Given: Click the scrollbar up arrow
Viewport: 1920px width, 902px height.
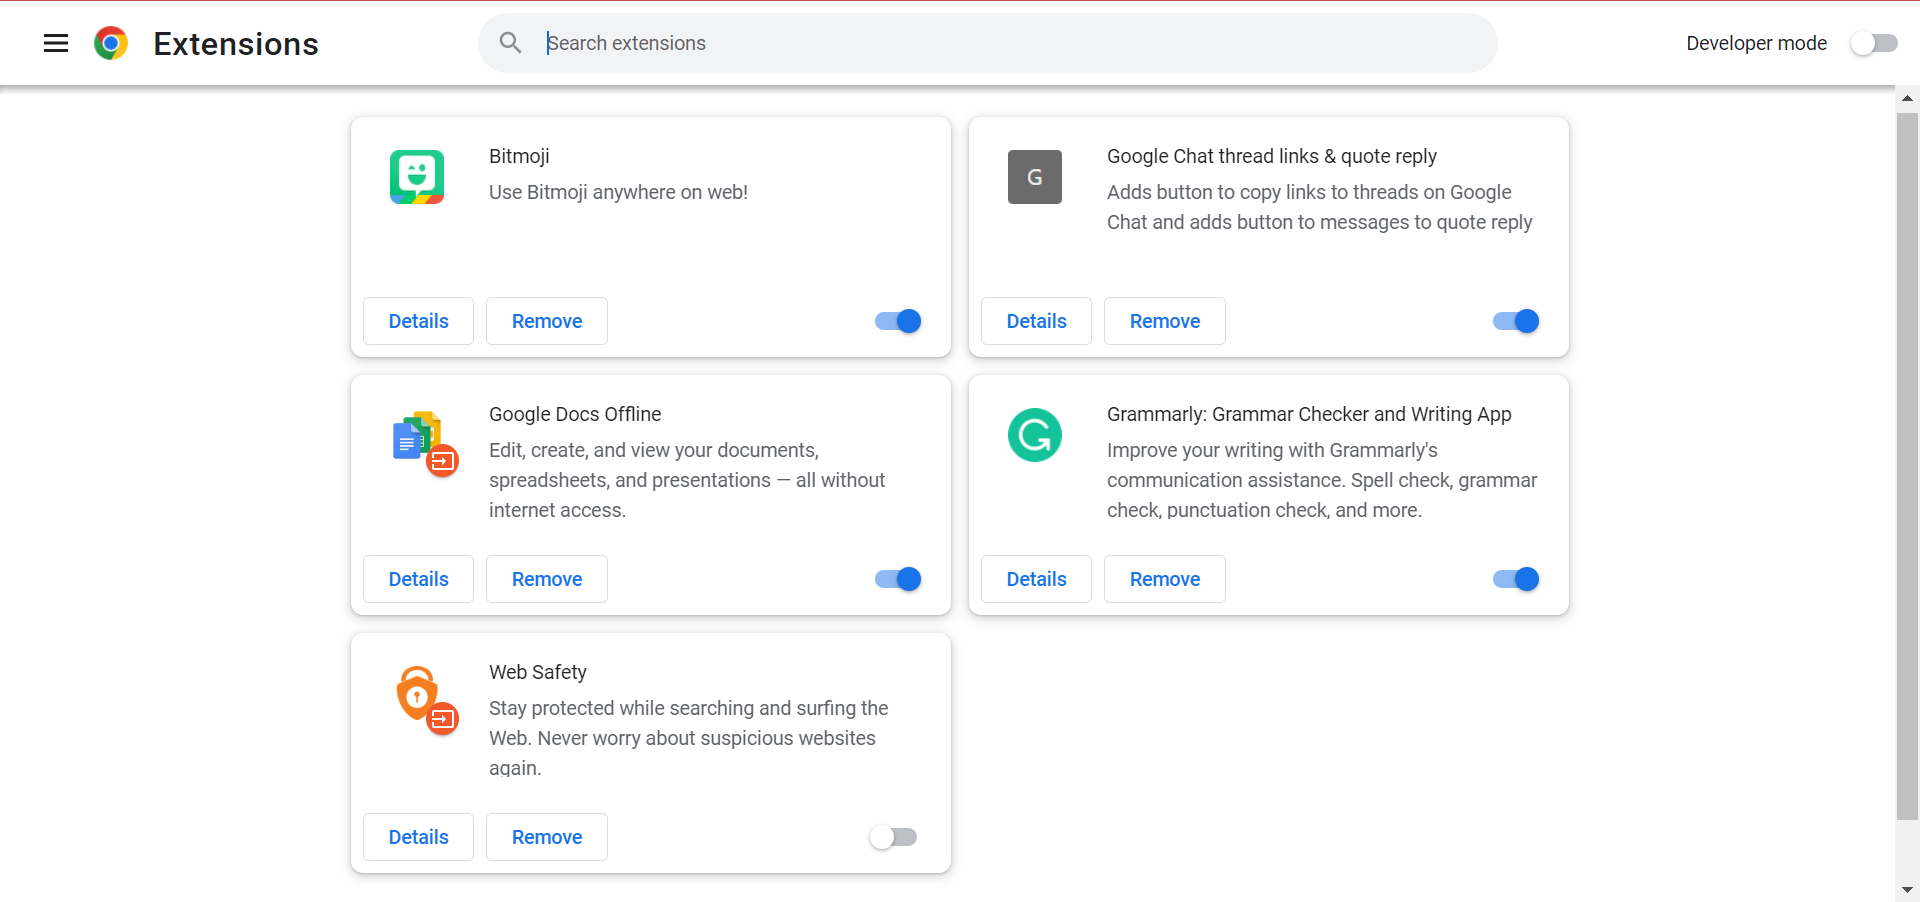Looking at the screenshot, I should [1907, 98].
